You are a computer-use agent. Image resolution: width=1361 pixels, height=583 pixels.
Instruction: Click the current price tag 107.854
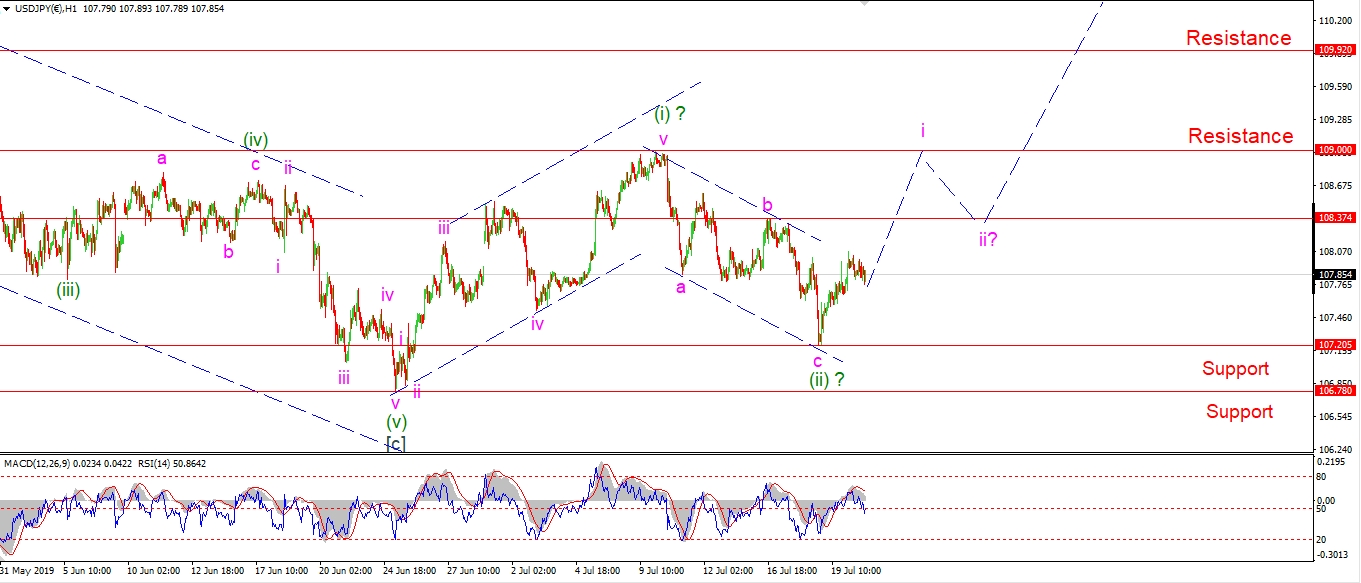1336,275
